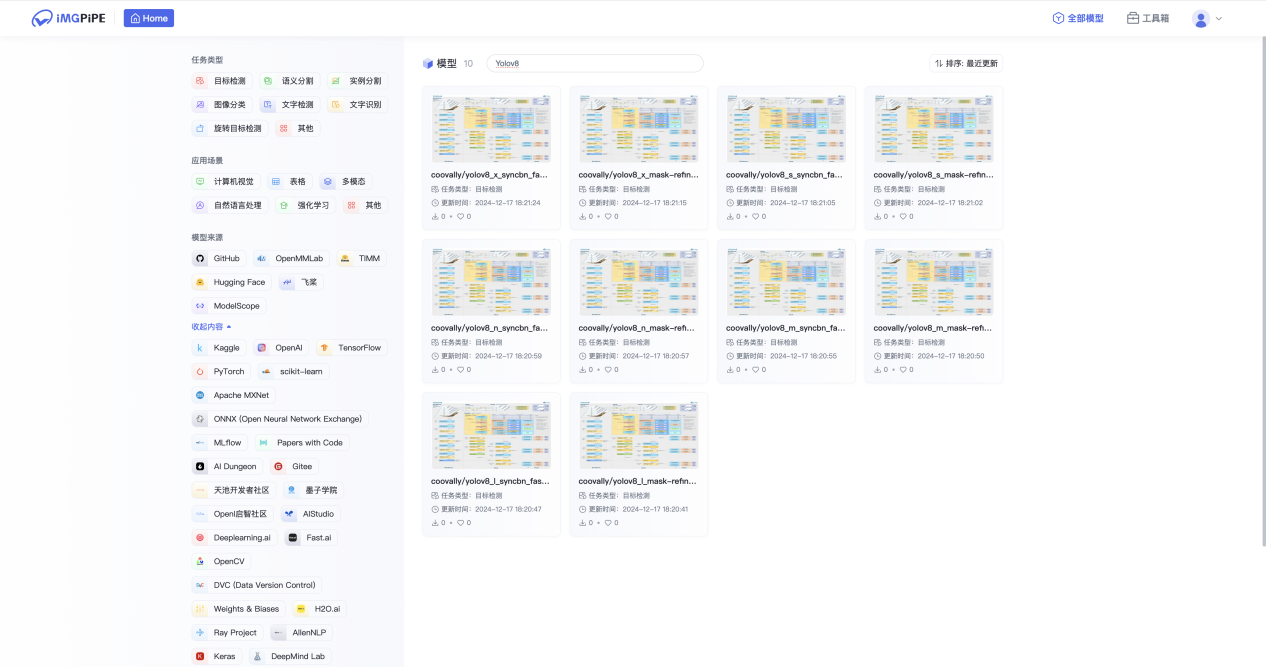Select the 语义分割 task type filter
Screen dimensions: 1266x667
coord(288,81)
